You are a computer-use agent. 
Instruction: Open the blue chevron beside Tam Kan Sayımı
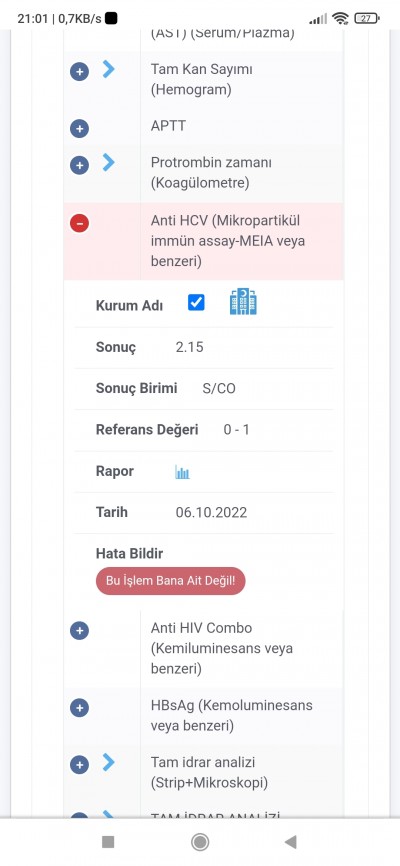tap(109, 69)
